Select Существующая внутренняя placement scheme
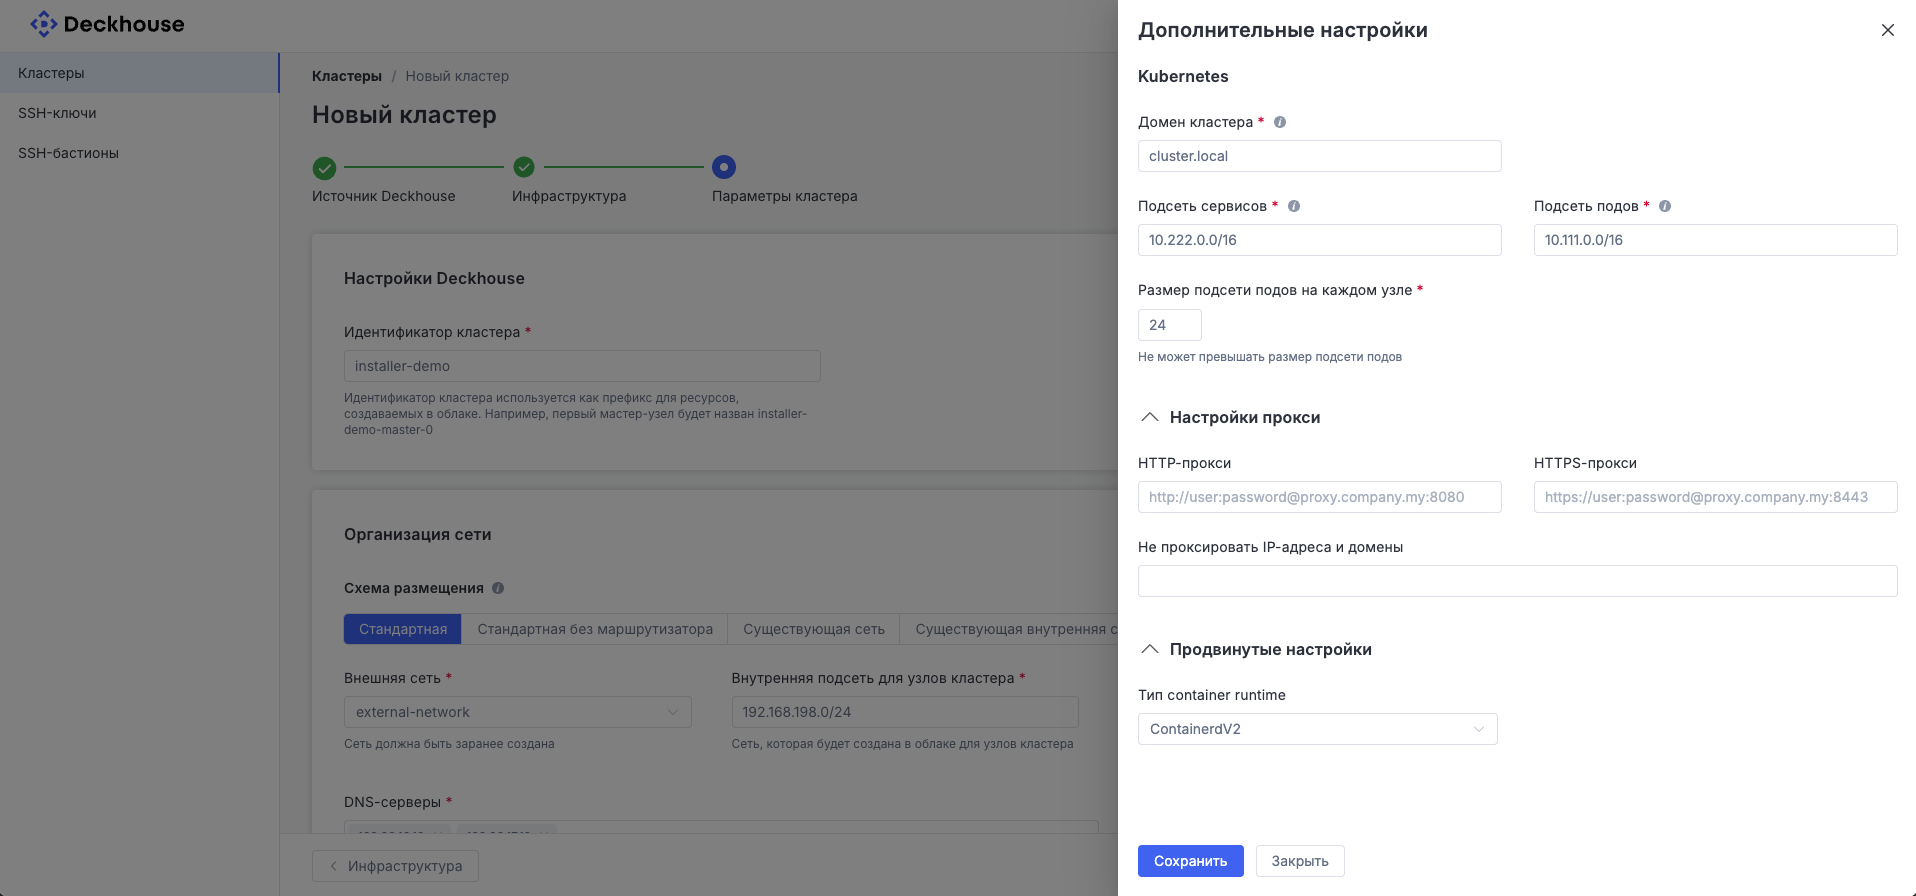The height and width of the screenshot is (896, 1916). 1009,629
